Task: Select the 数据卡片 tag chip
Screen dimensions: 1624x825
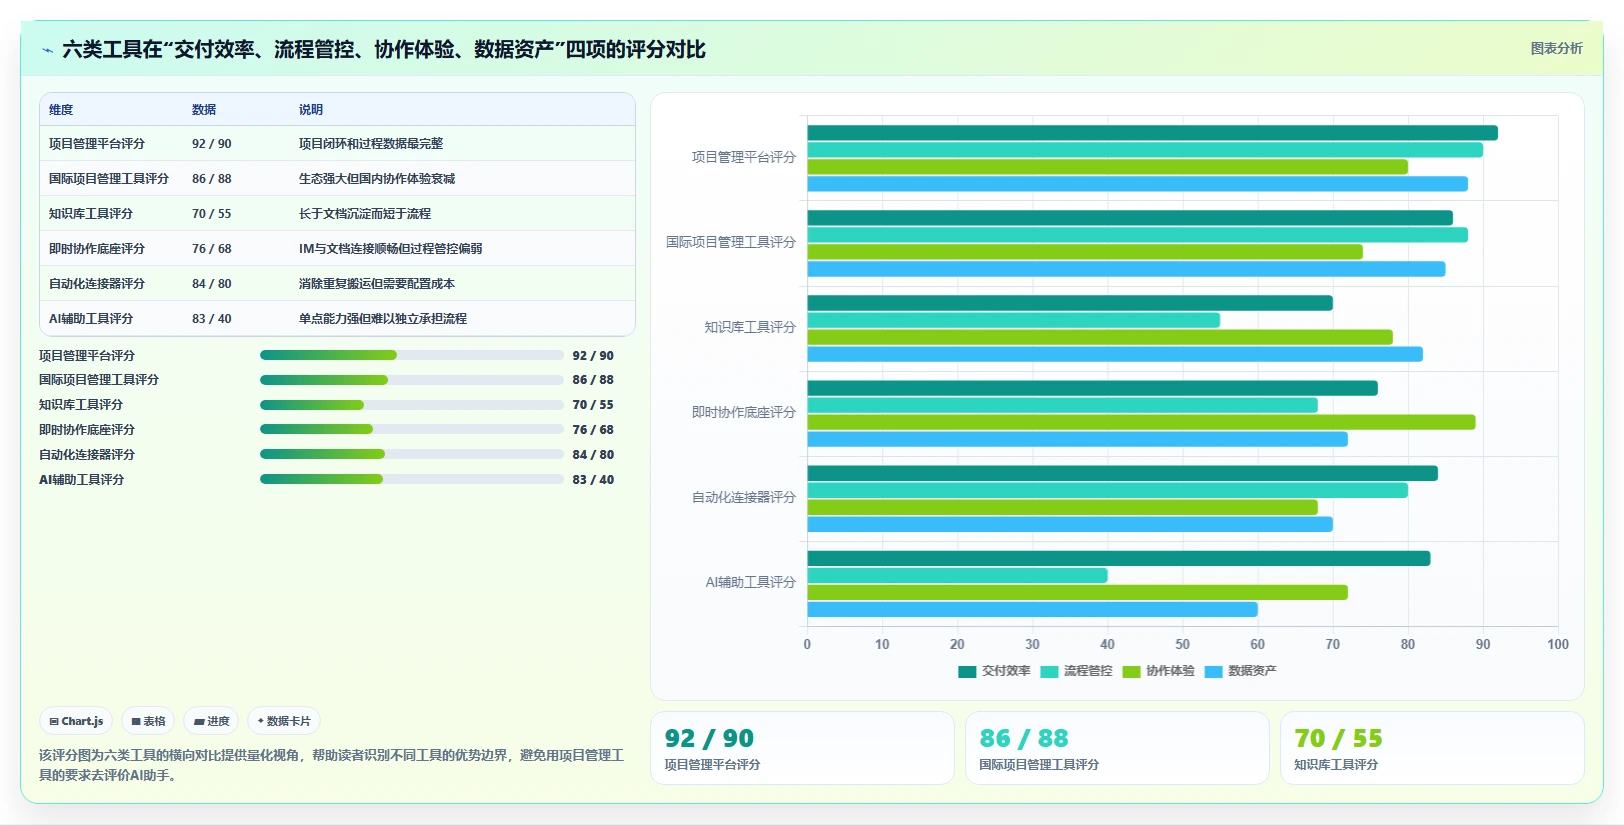Action: tap(284, 721)
